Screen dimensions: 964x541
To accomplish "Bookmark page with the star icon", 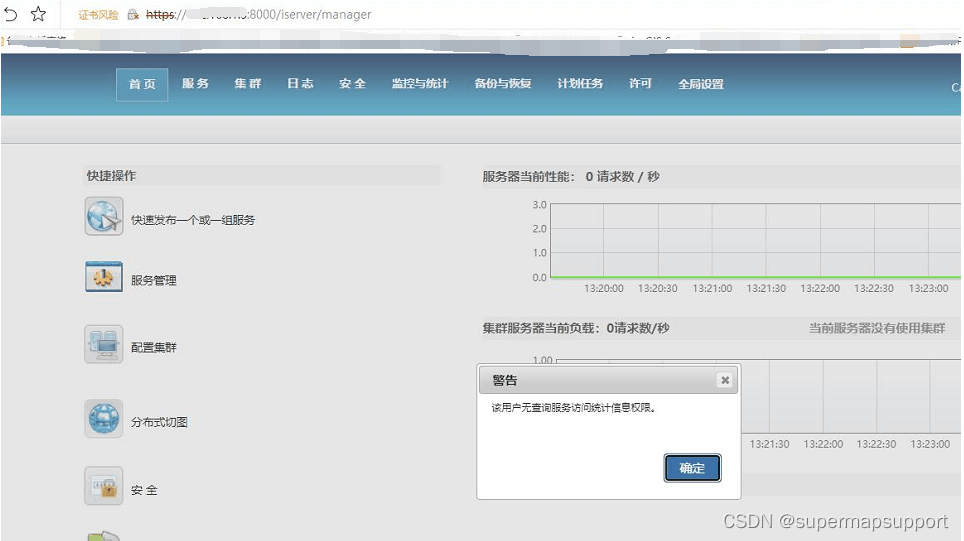I will click(x=39, y=14).
